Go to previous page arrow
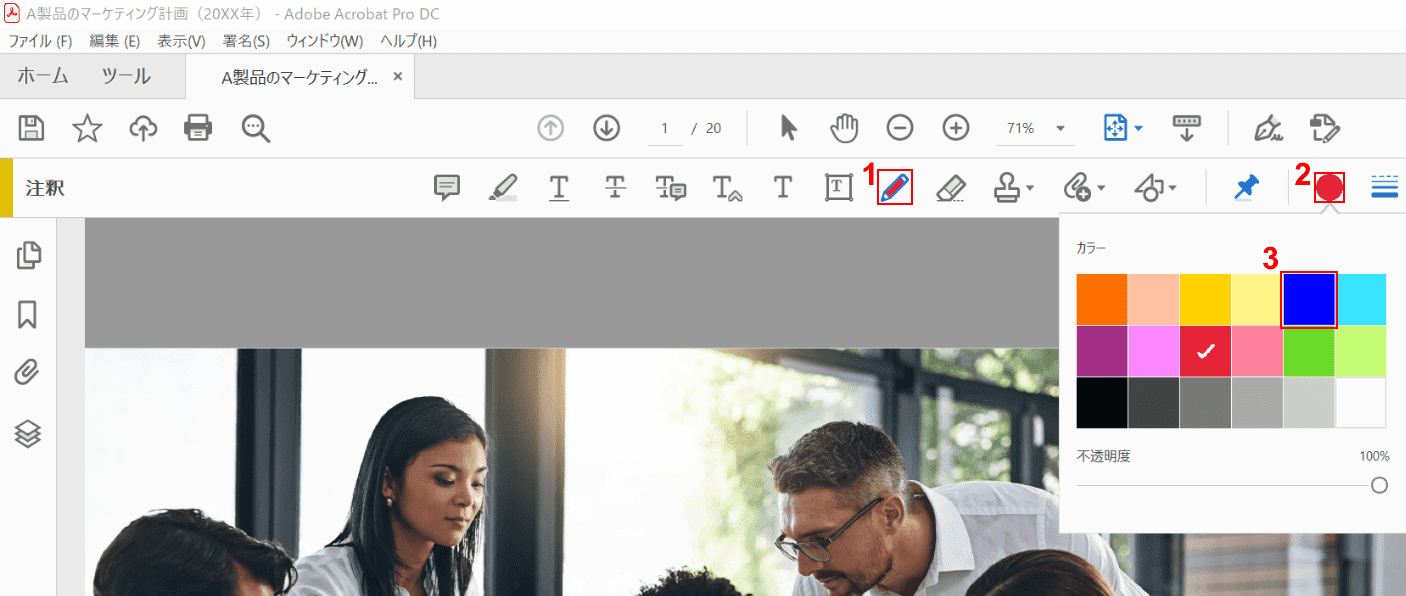Screen dimensions: 1406x596 coord(551,128)
